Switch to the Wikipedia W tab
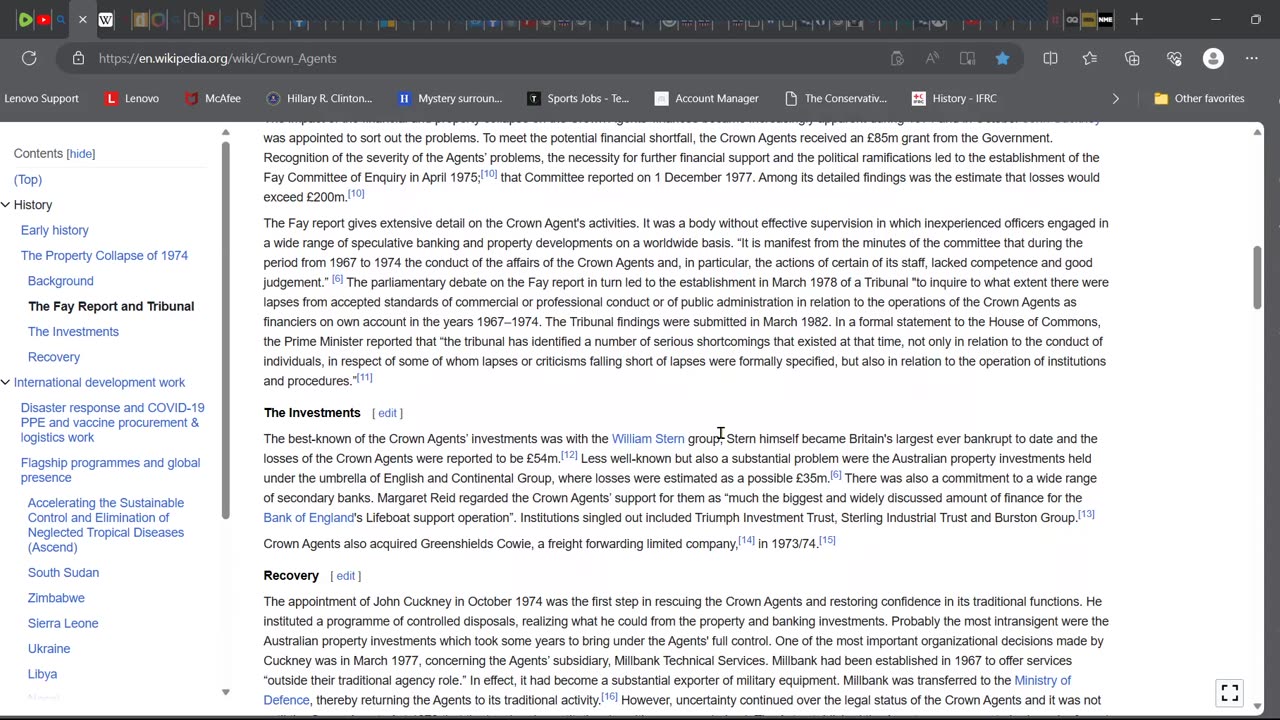This screenshot has height=720, width=1280. pyautogui.click(x=105, y=19)
